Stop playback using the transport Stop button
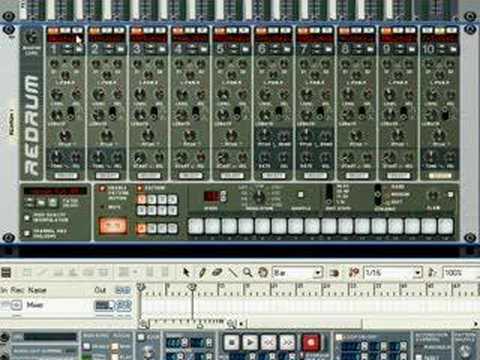The height and width of the screenshot is (360, 480). (231, 342)
